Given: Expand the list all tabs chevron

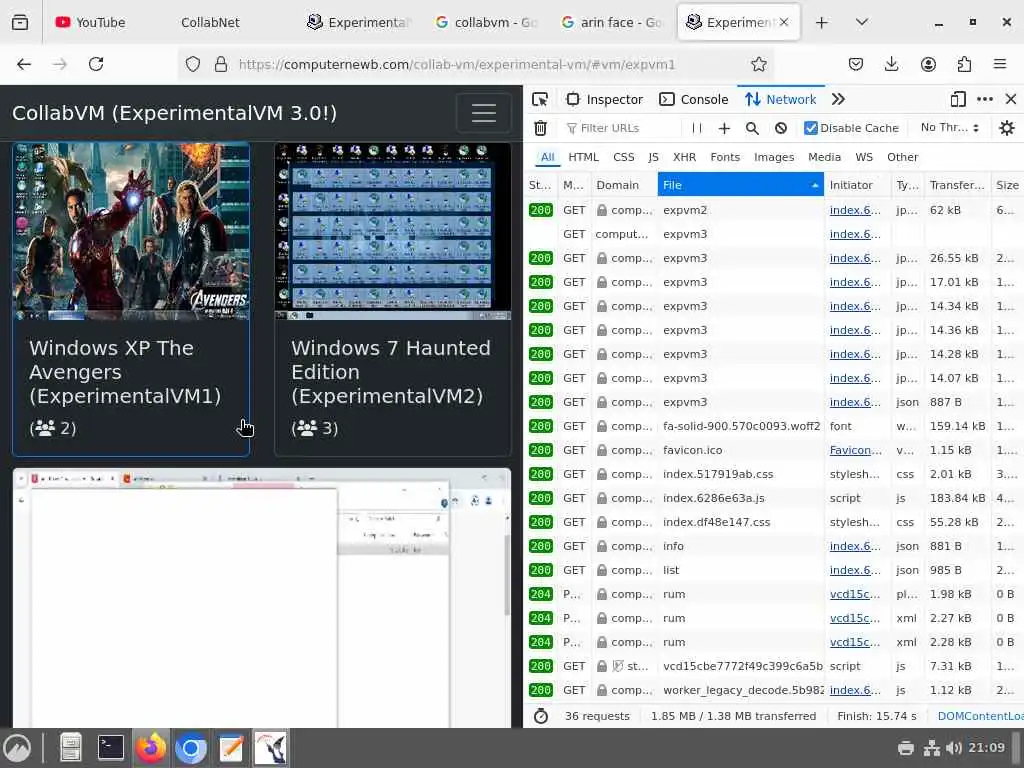Looking at the screenshot, I should [862, 22].
